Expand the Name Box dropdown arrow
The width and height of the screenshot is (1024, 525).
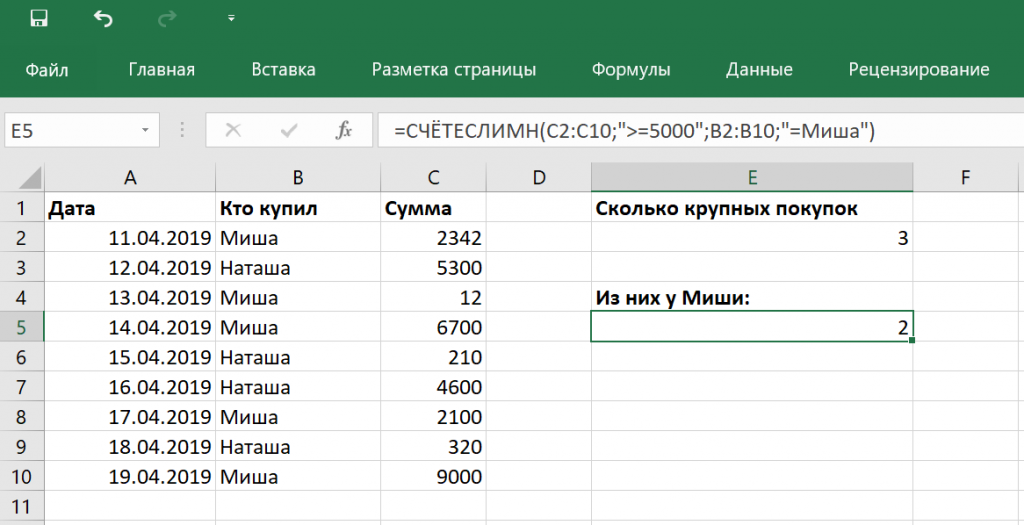(146, 130)
